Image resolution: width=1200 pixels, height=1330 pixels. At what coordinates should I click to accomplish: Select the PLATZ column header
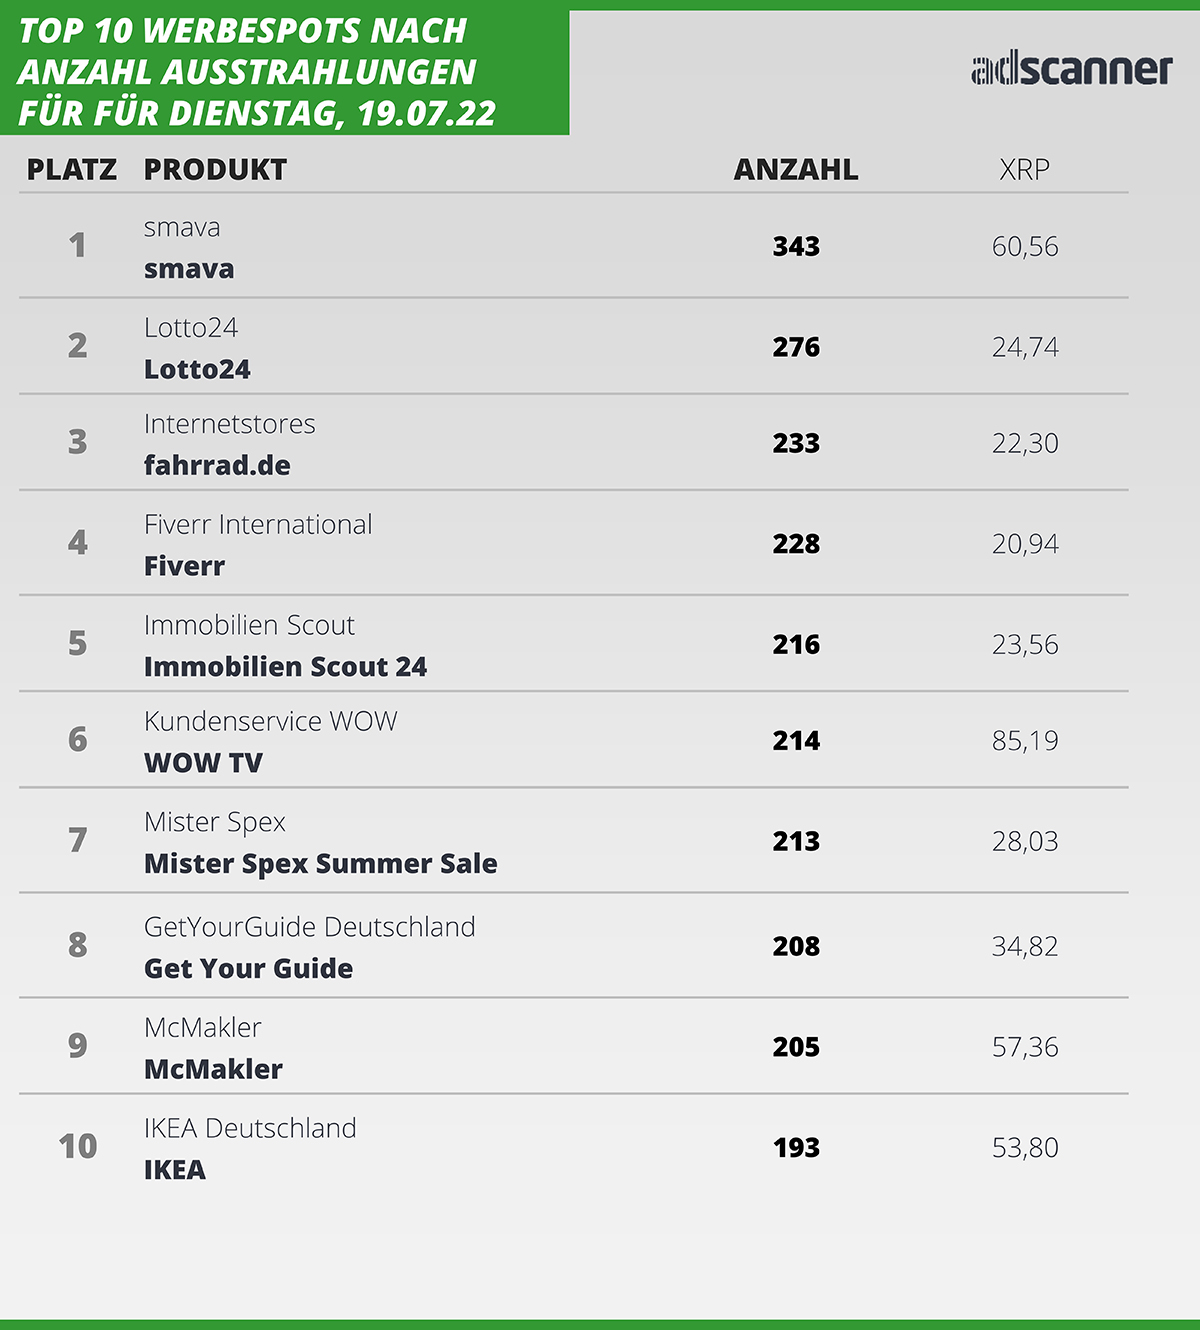point(72,170)
